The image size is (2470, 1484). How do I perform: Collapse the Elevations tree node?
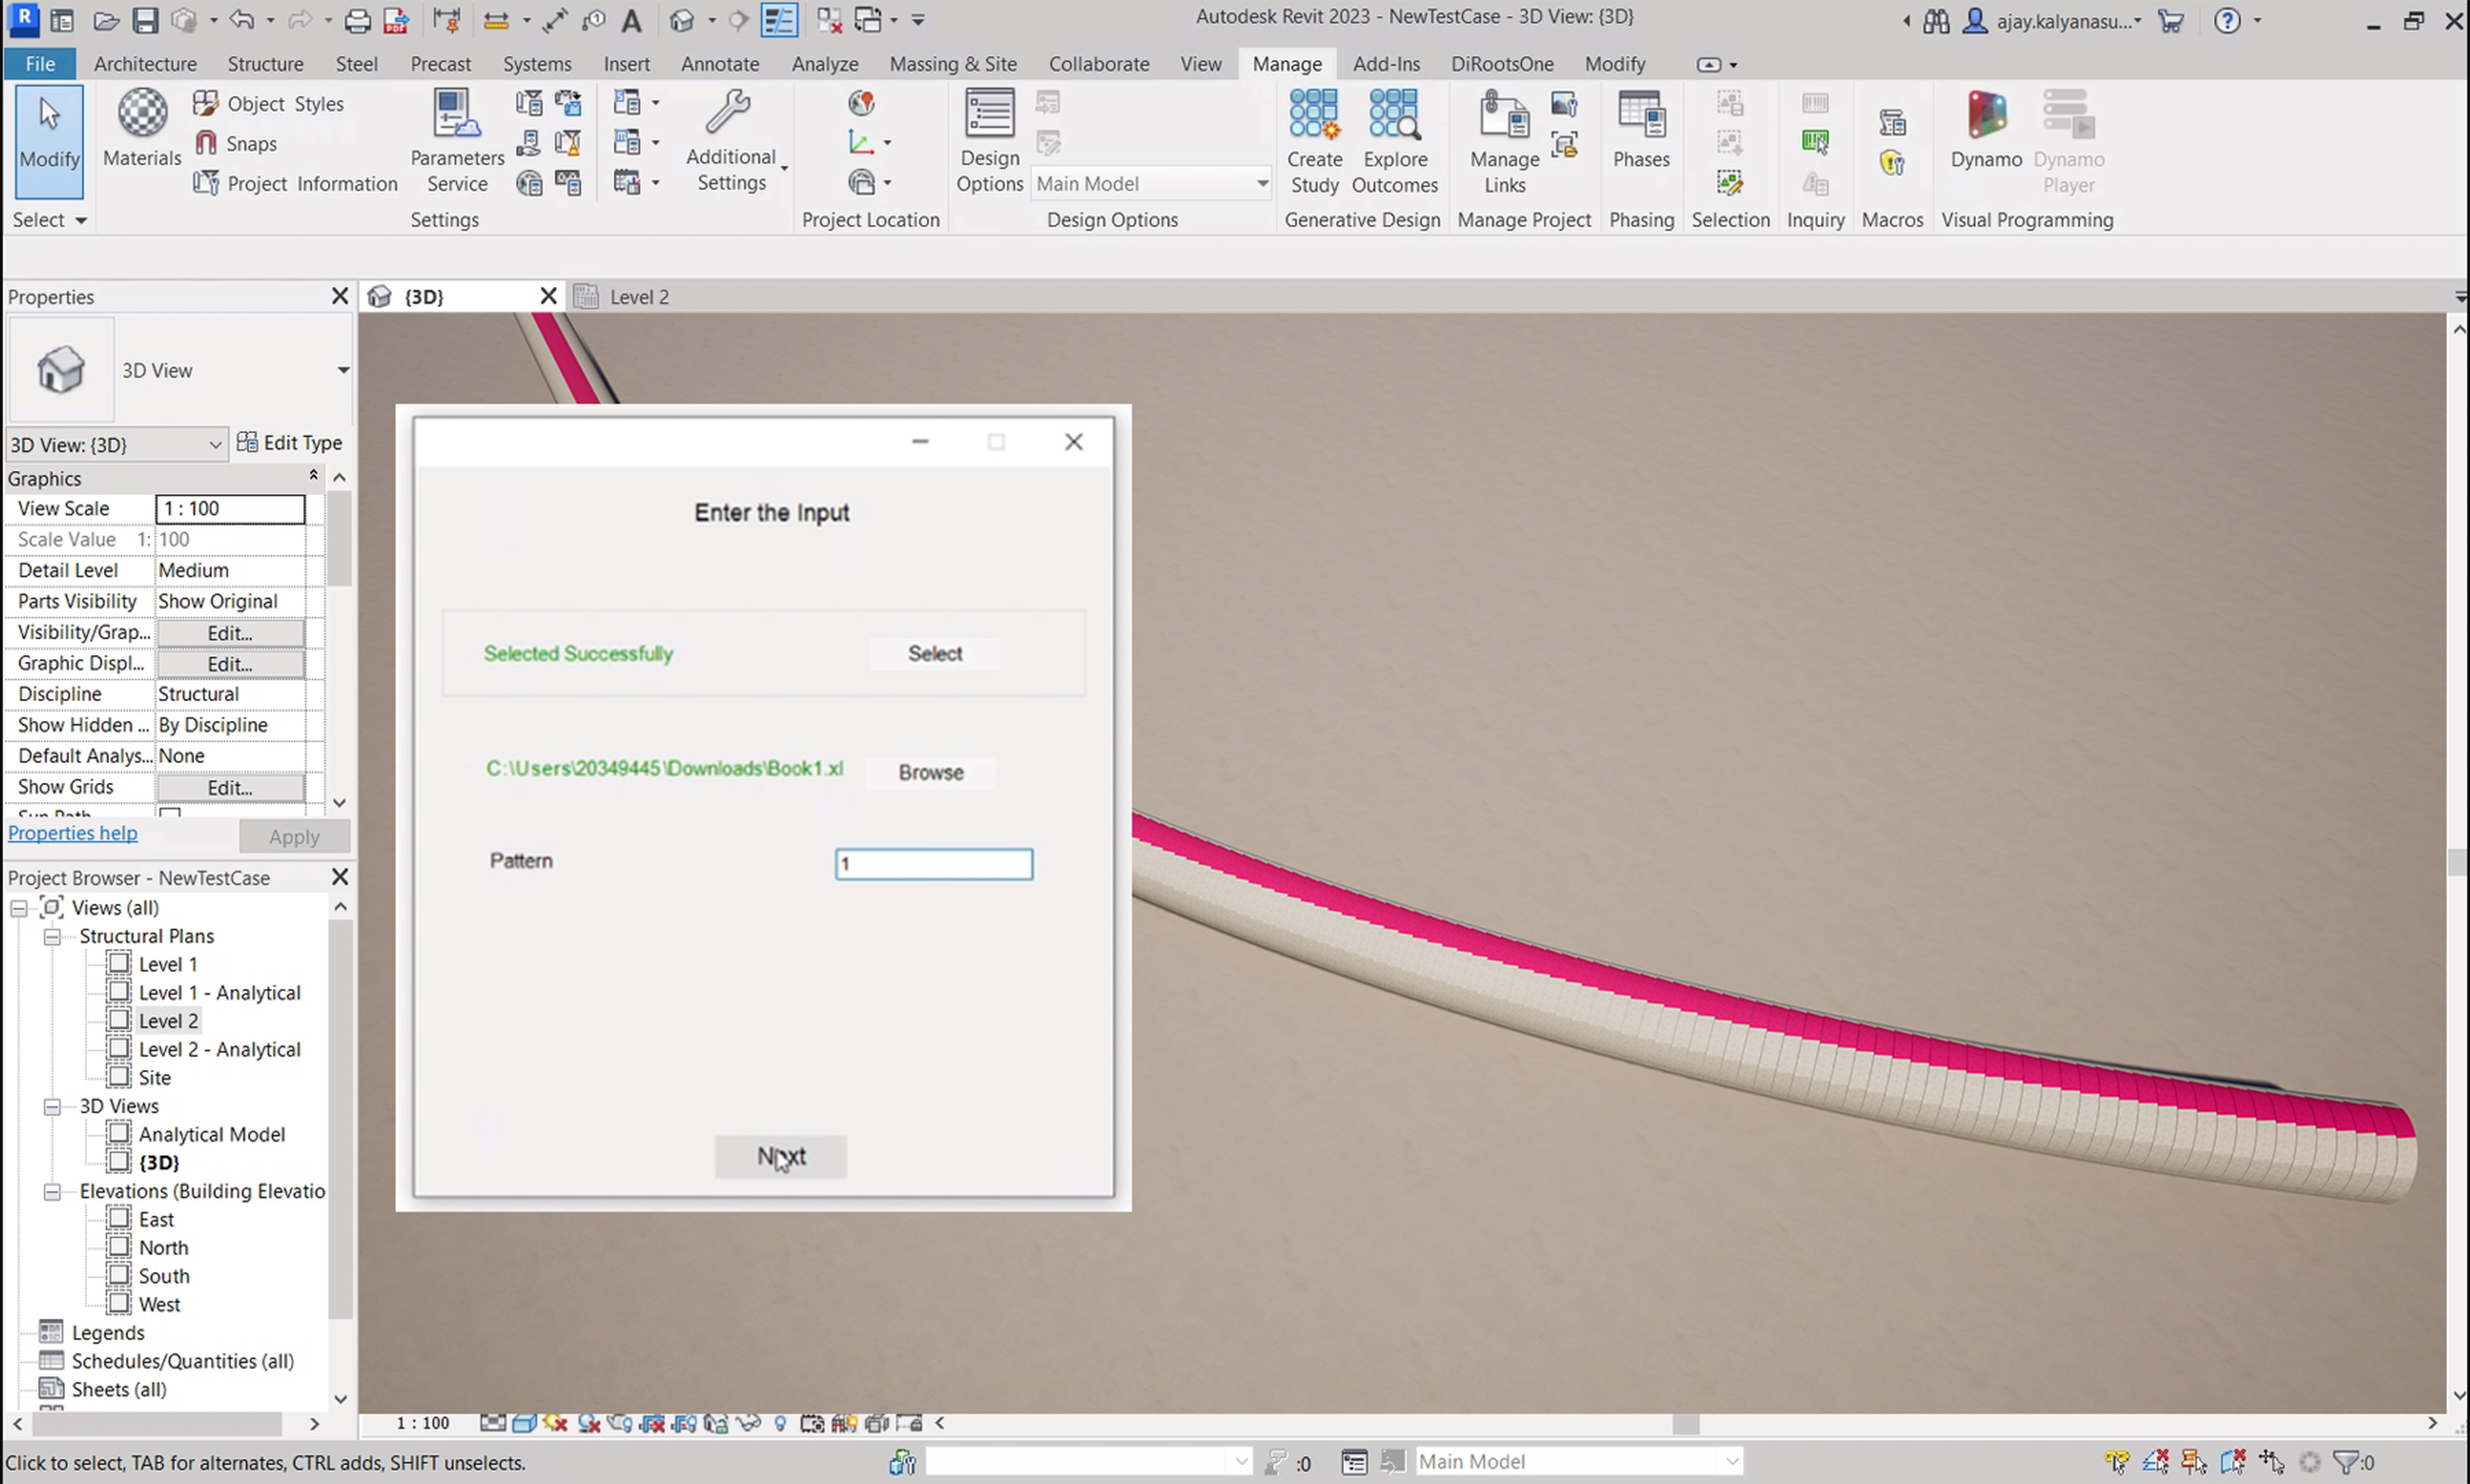click(52, 1192)
